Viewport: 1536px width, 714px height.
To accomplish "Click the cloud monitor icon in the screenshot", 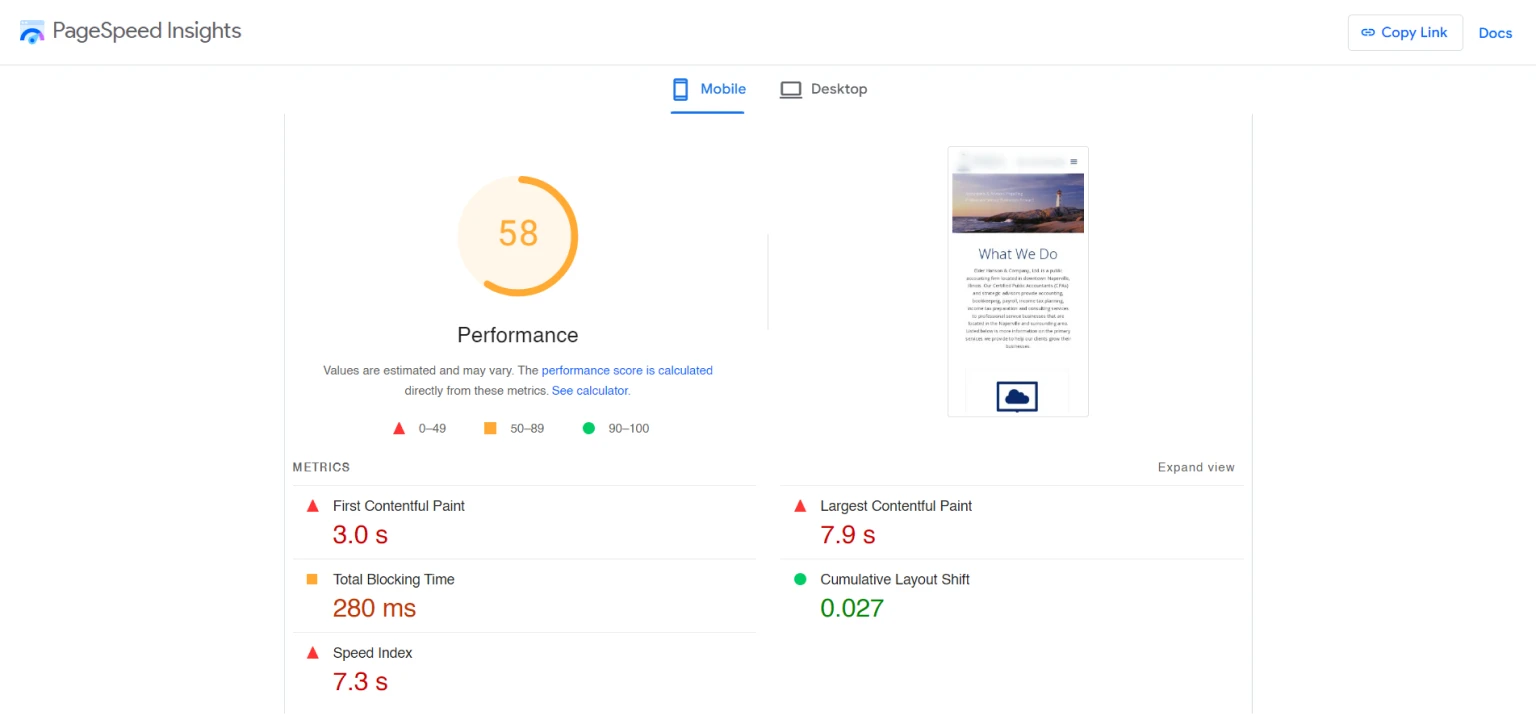I will tap(1017, 397).
